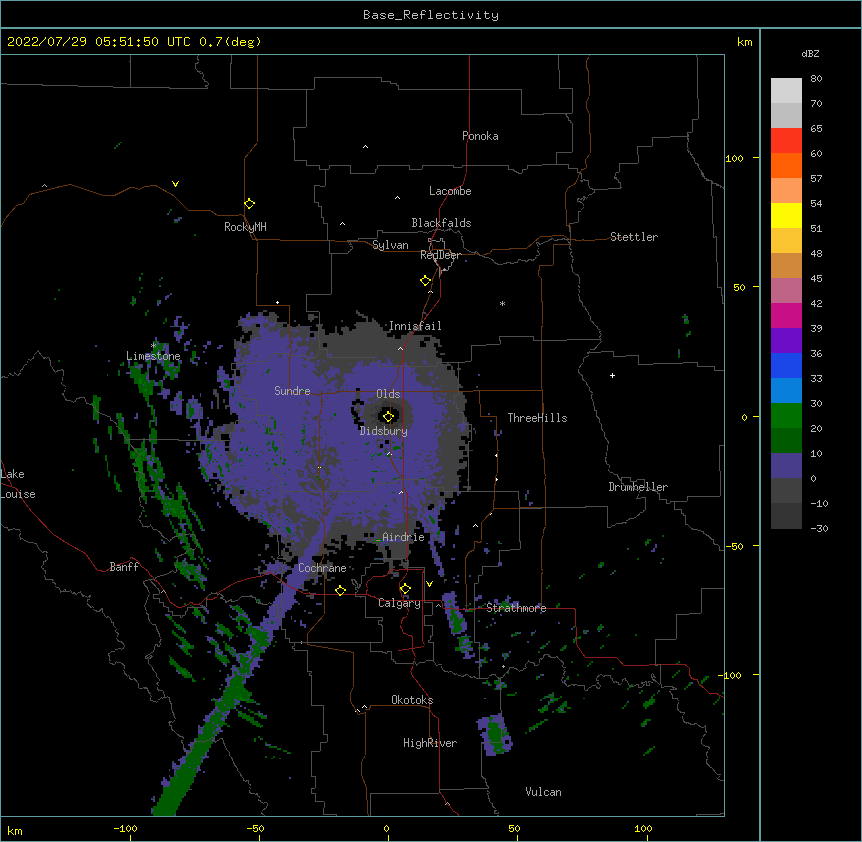Screen dimensions: 862x842
Task: Click the Innisfail city label
Action: click(x=415, y=326)
